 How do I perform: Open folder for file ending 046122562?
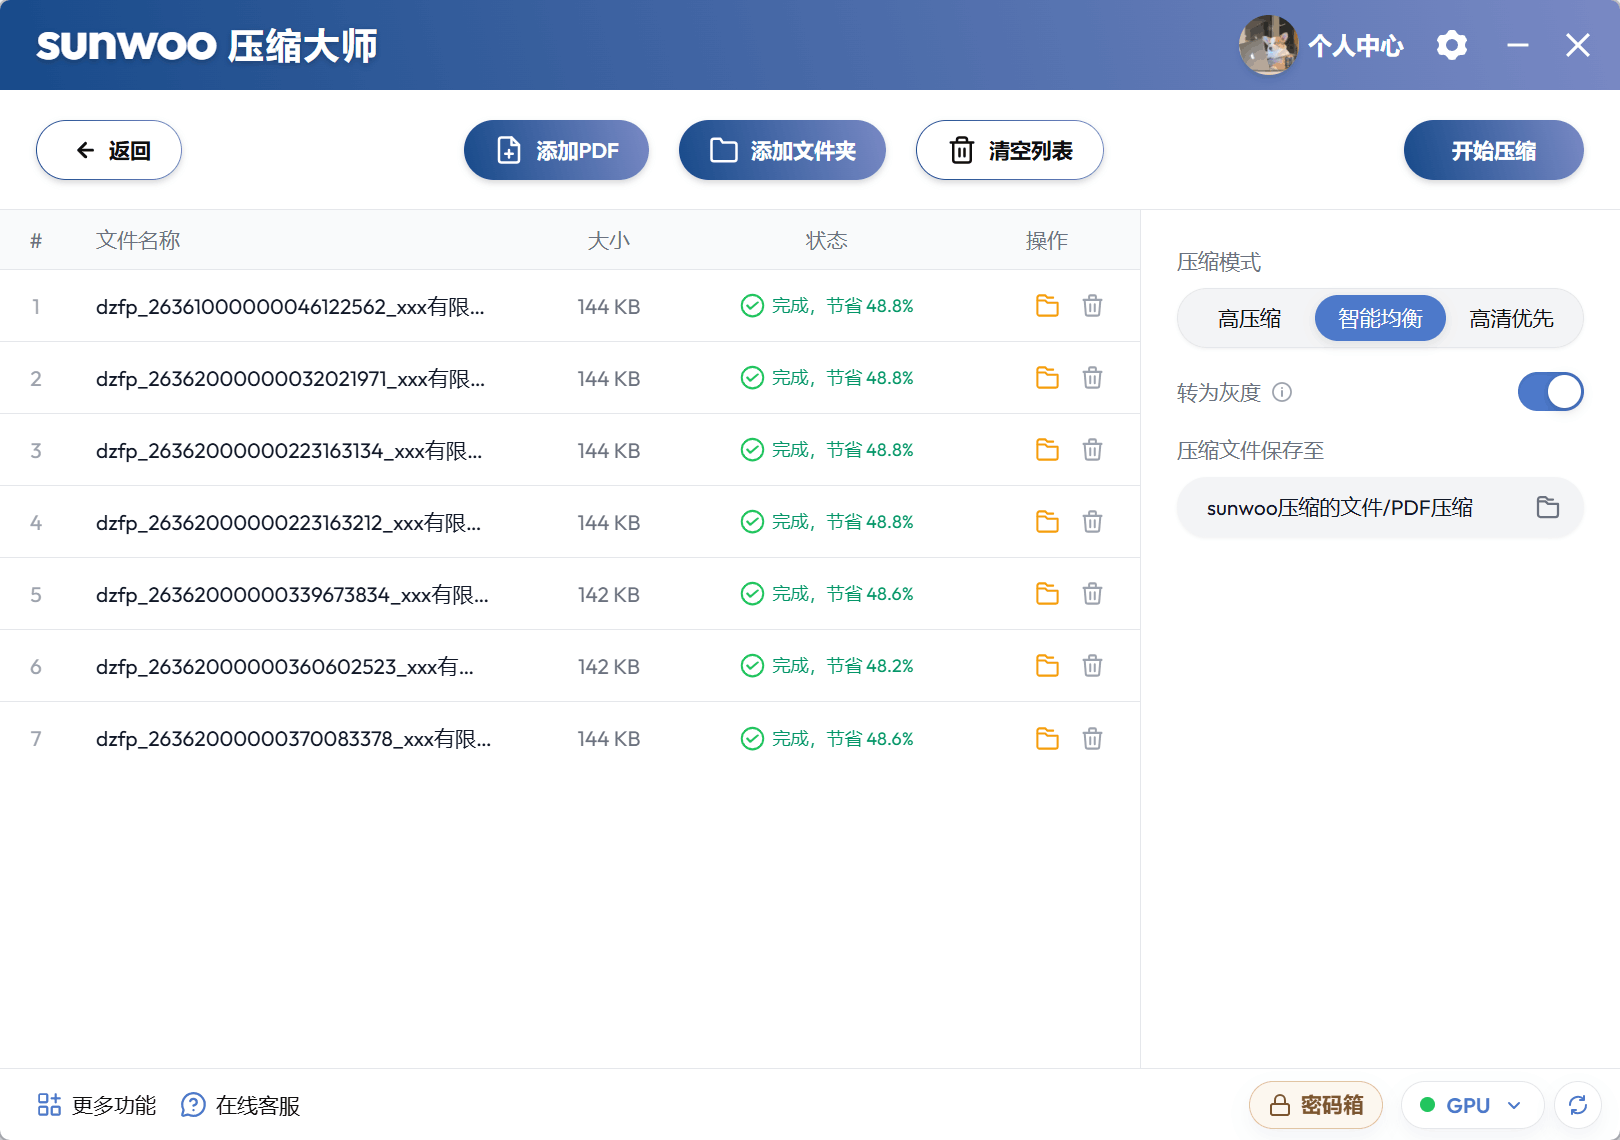click(x=1047, y=306)
